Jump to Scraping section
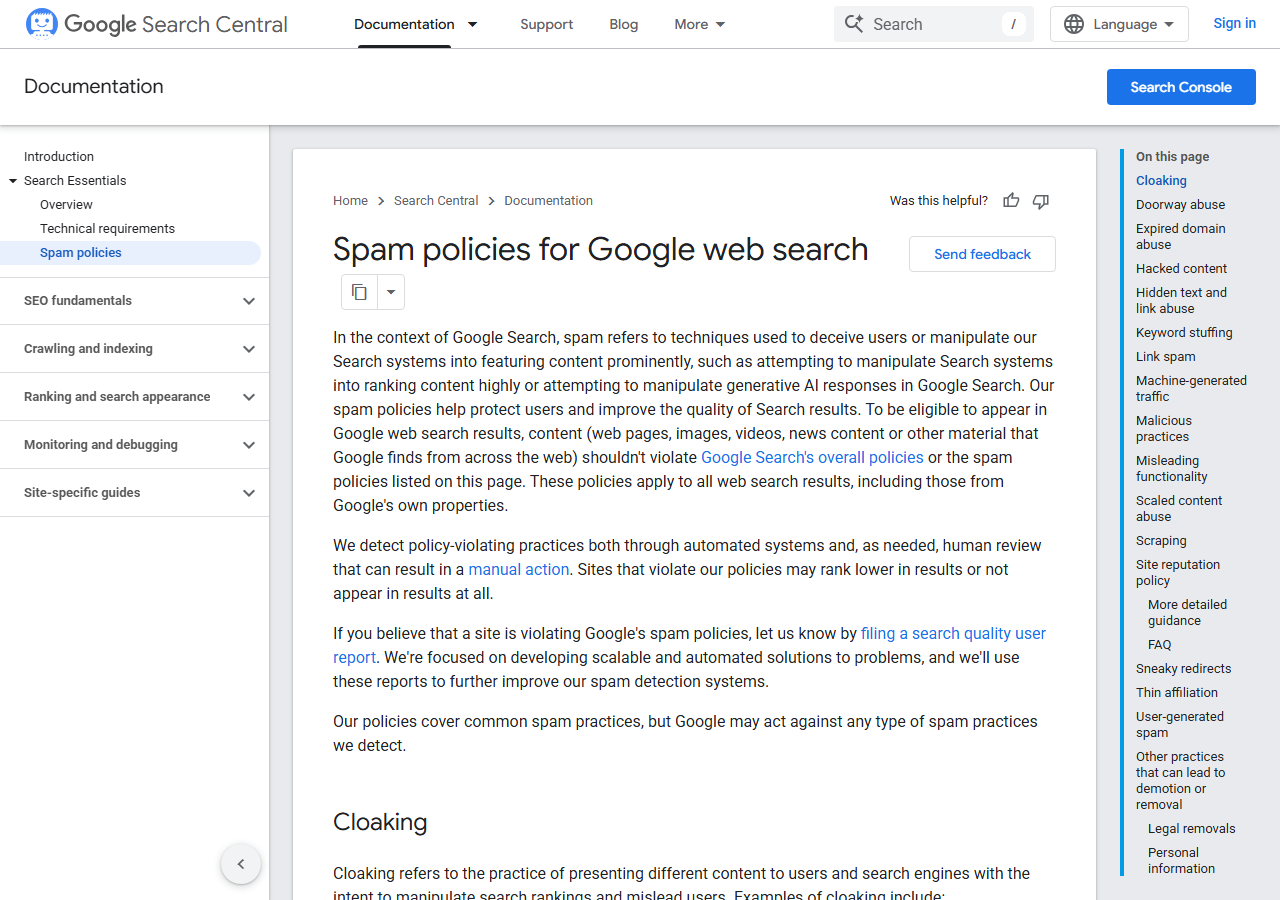The image size is (1280, 900). coord(1161,541)
